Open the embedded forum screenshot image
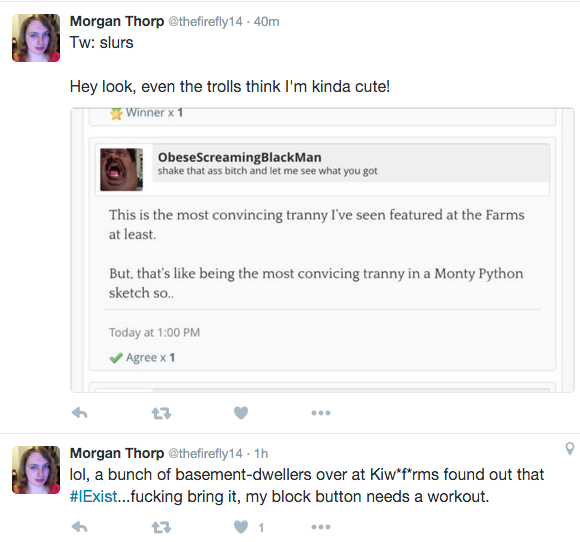This screenshot has width=580, height=542. tap(322, 250)
